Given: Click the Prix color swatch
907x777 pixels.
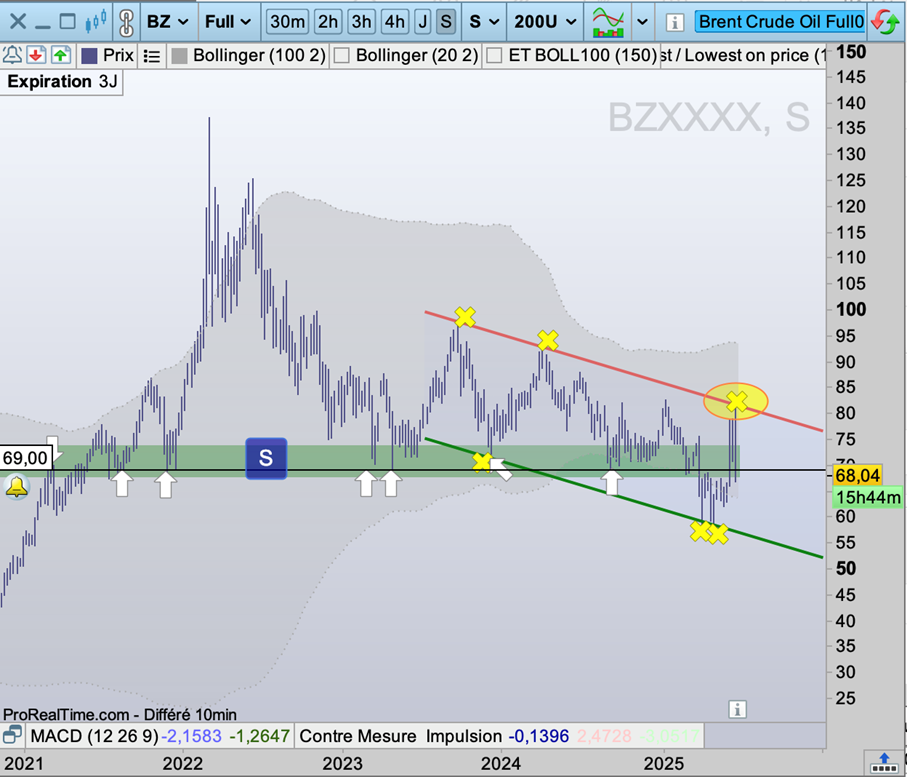Looking at the screenshot, I should point(89,56).
